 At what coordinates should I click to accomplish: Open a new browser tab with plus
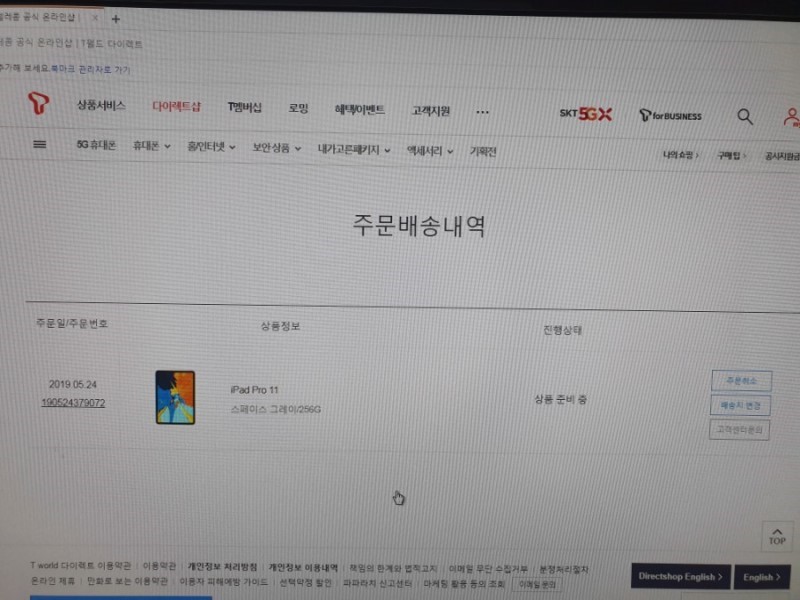click(x=116, y=19)
